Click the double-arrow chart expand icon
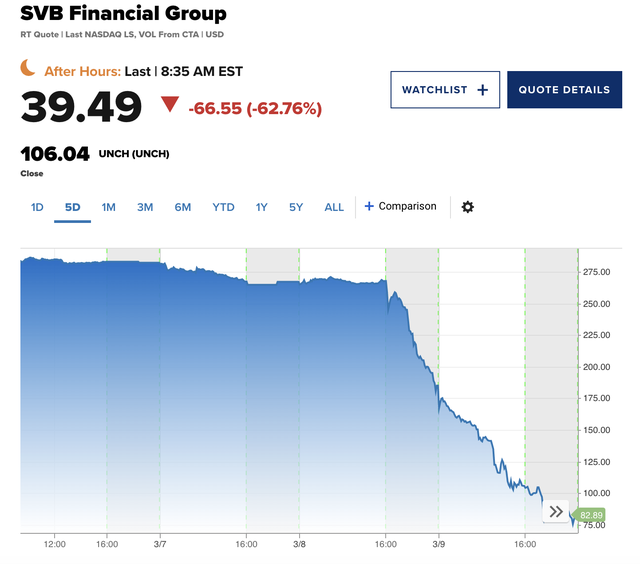Screen dimensions: 640x564 click(556, 511)
